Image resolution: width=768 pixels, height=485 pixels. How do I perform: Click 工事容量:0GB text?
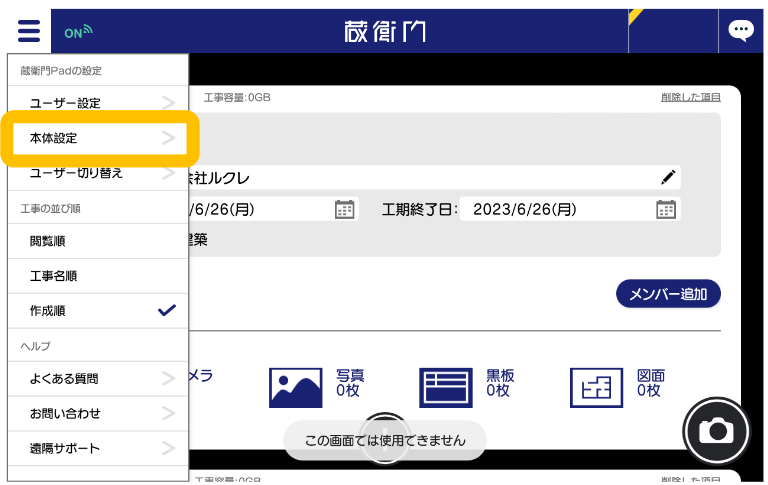[x=237, y=97]
